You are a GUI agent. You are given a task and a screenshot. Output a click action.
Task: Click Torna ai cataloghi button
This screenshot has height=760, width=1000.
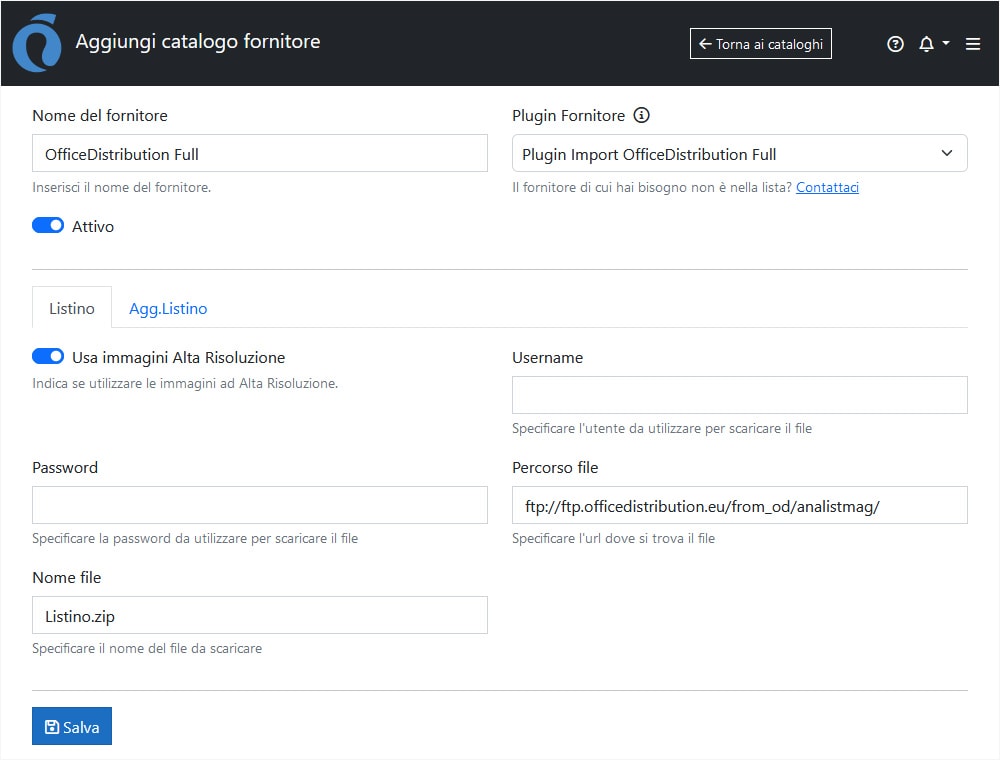point(761,44)
